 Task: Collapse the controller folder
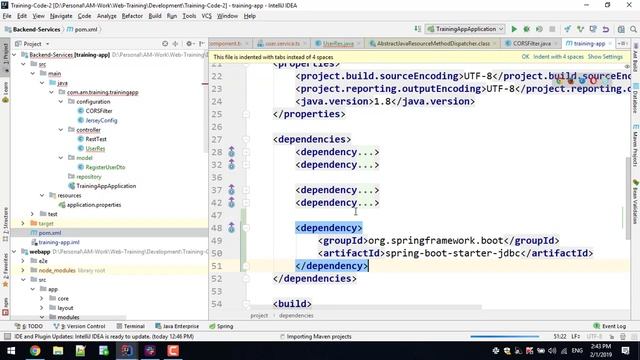coord(61,130)
